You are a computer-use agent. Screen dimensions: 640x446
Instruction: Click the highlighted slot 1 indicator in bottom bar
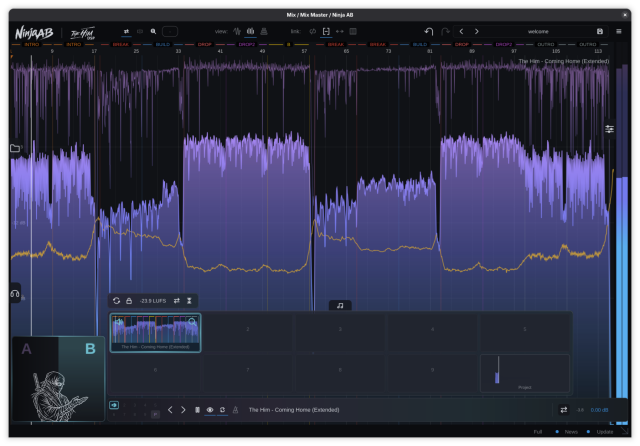click(x=114, y=405)
